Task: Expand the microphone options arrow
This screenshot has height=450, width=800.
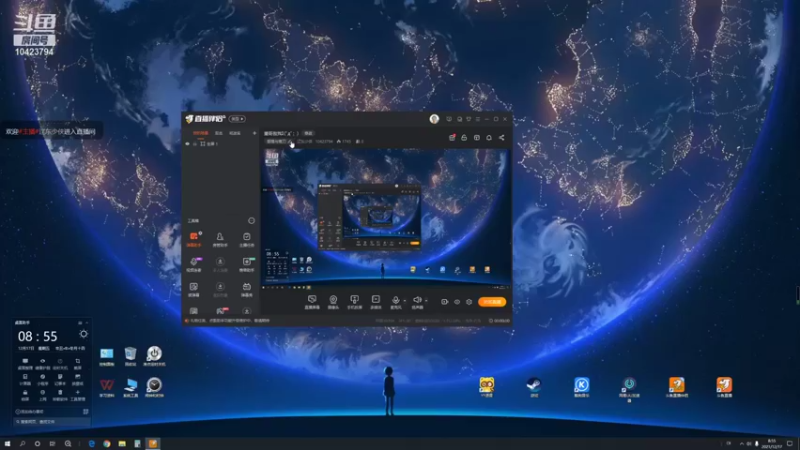Action: [x=405, y=301]
